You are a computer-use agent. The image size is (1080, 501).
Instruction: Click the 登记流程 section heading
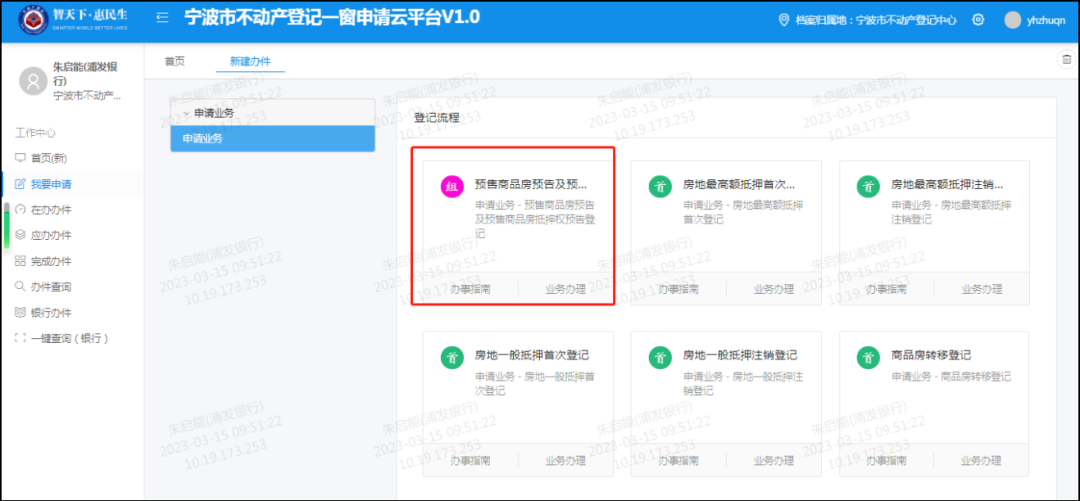pos(437,117)
